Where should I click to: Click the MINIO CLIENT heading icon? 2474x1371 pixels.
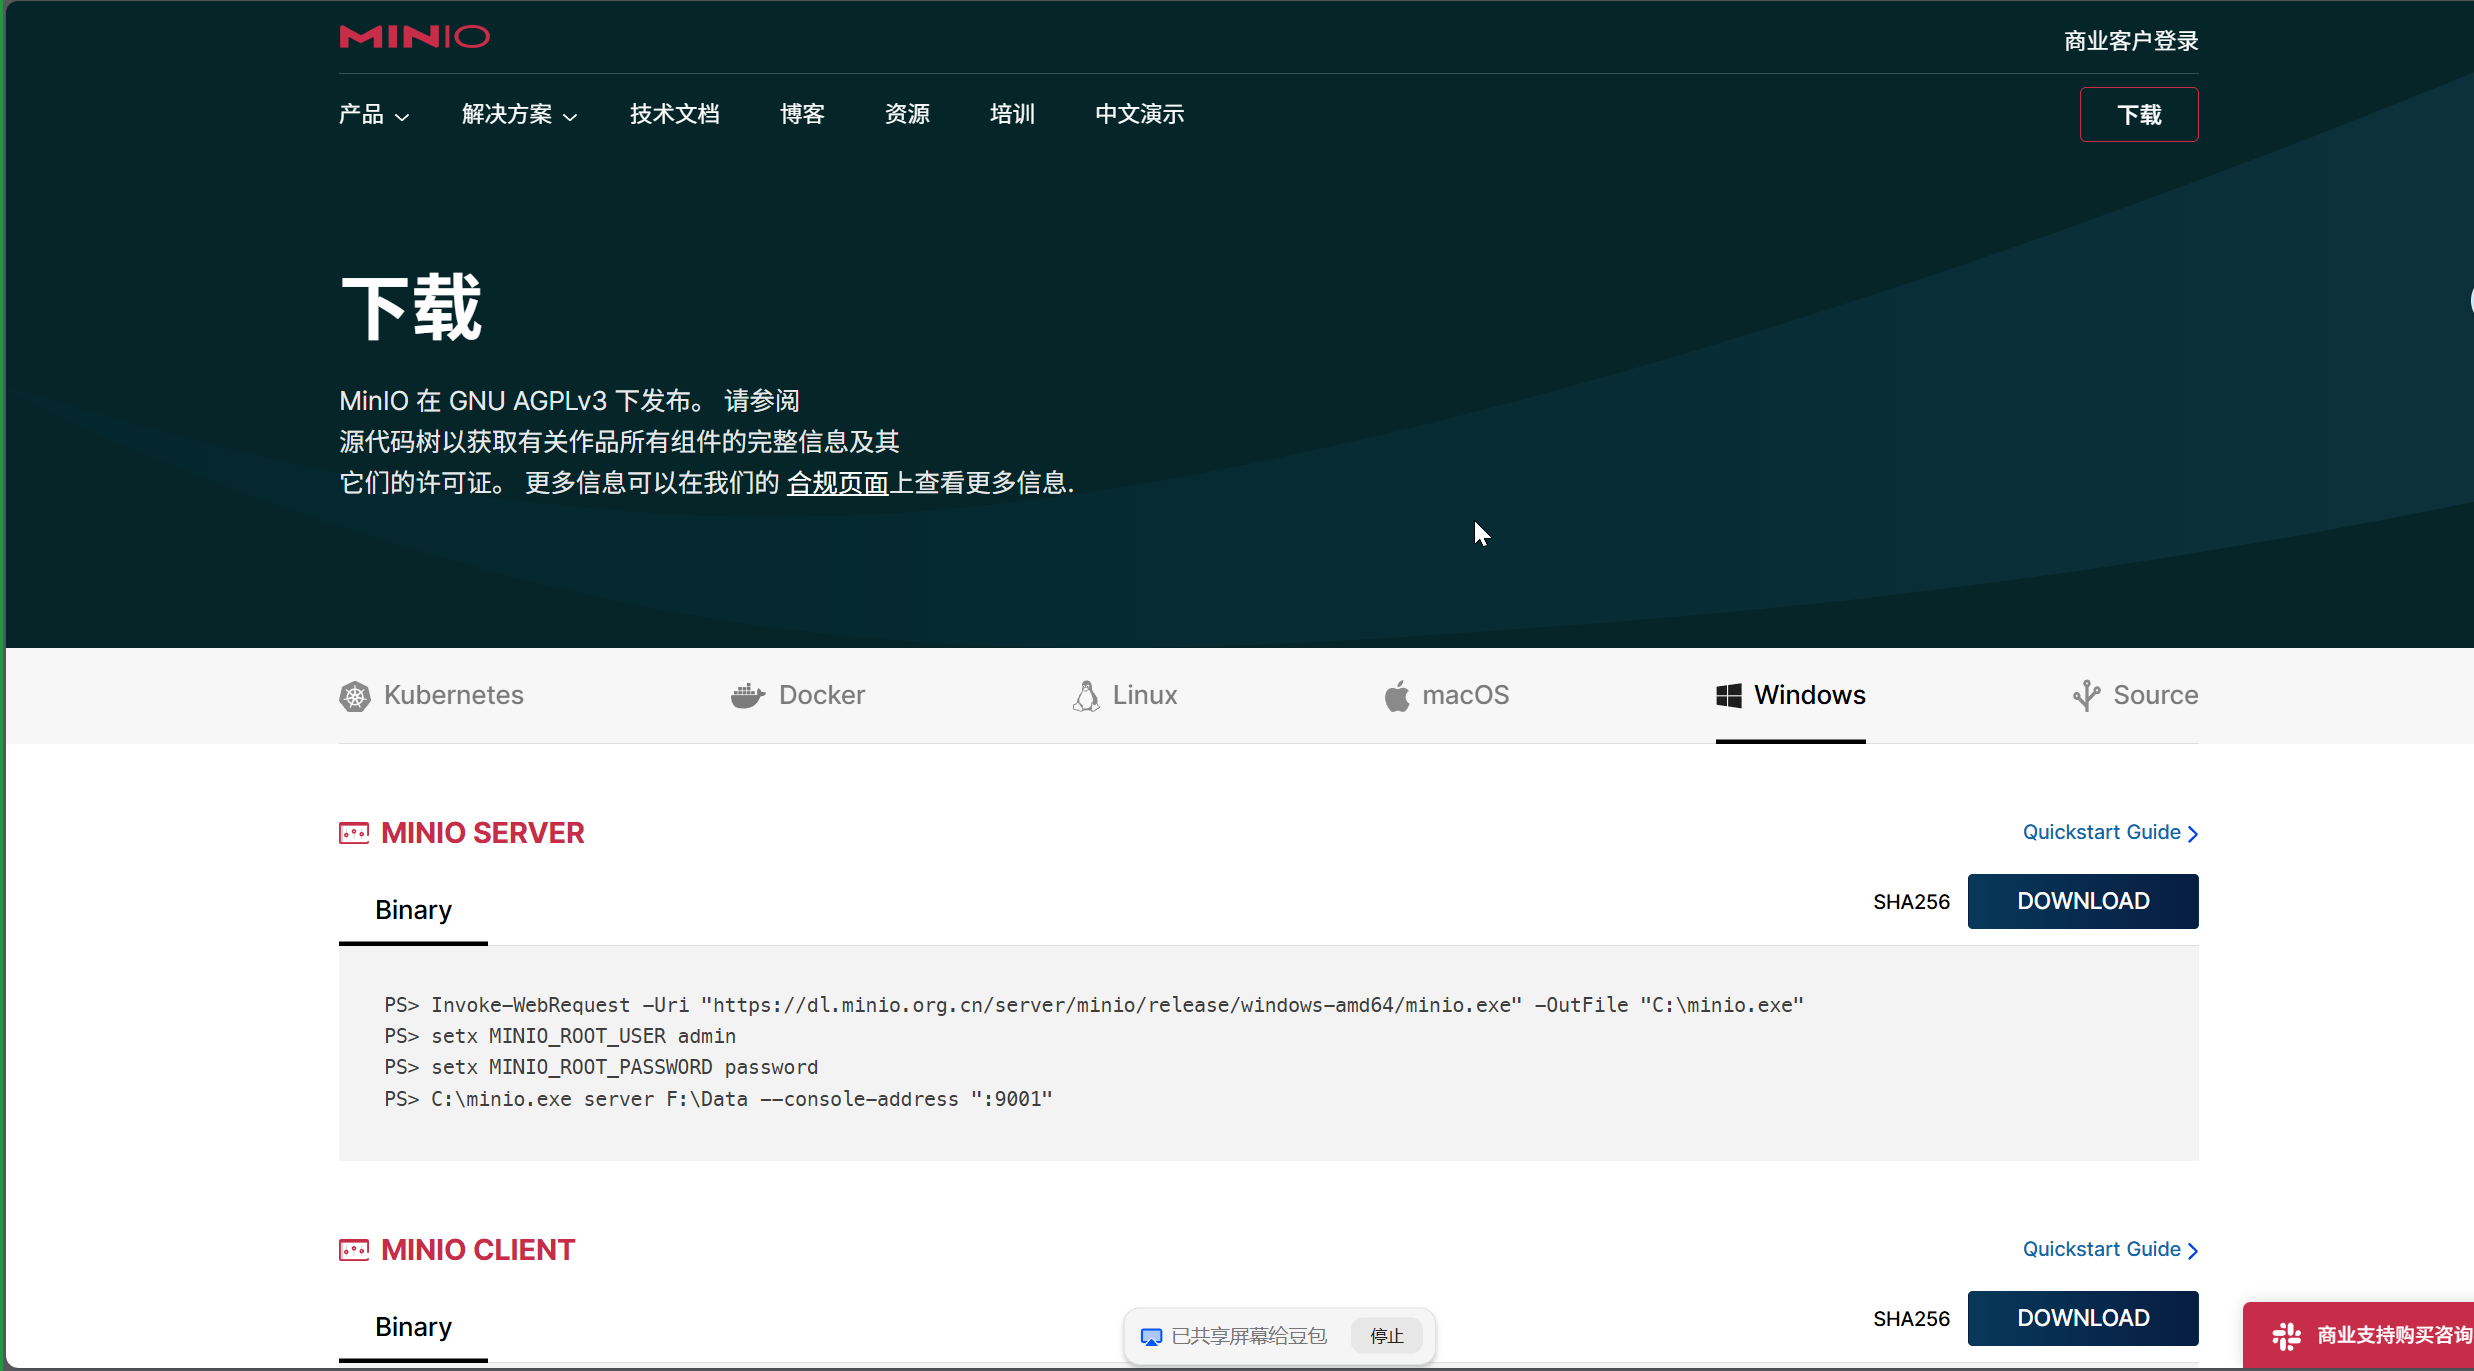pyautogui.click(x=354, y=1250)
